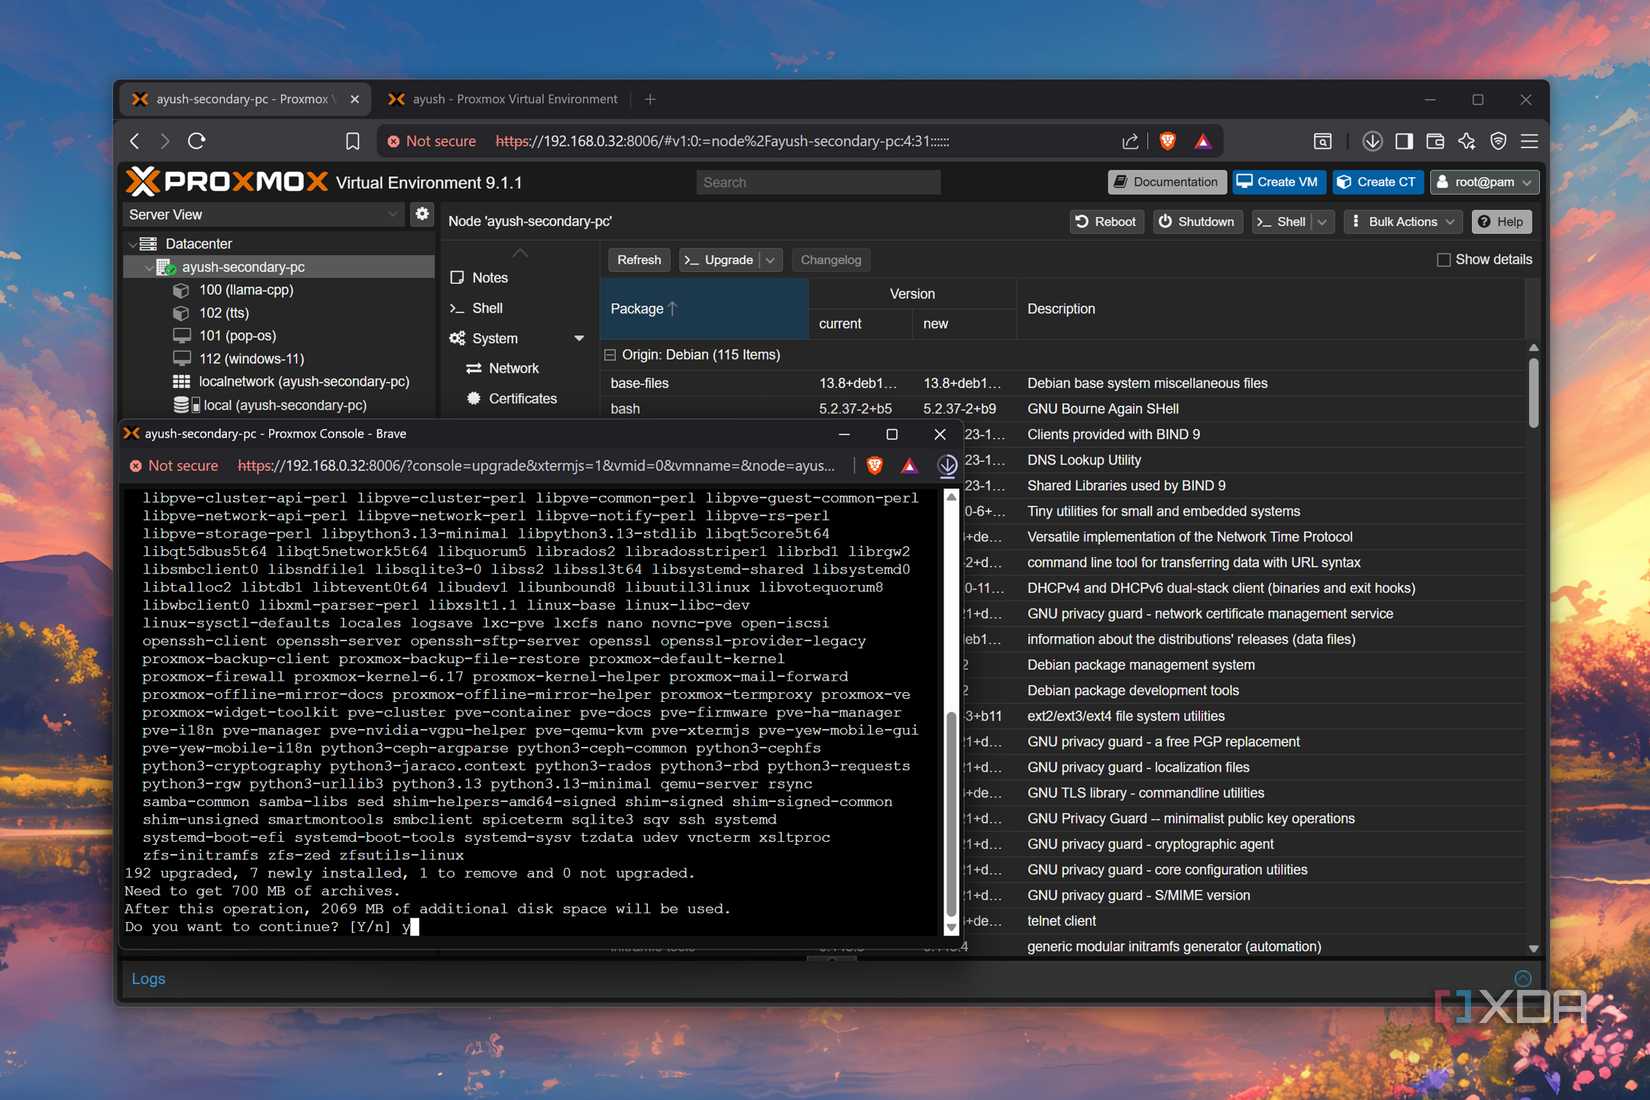Select 101 (pop-os) VM in tree
The image size is (1650, 1100).
(x=237, y=336)
